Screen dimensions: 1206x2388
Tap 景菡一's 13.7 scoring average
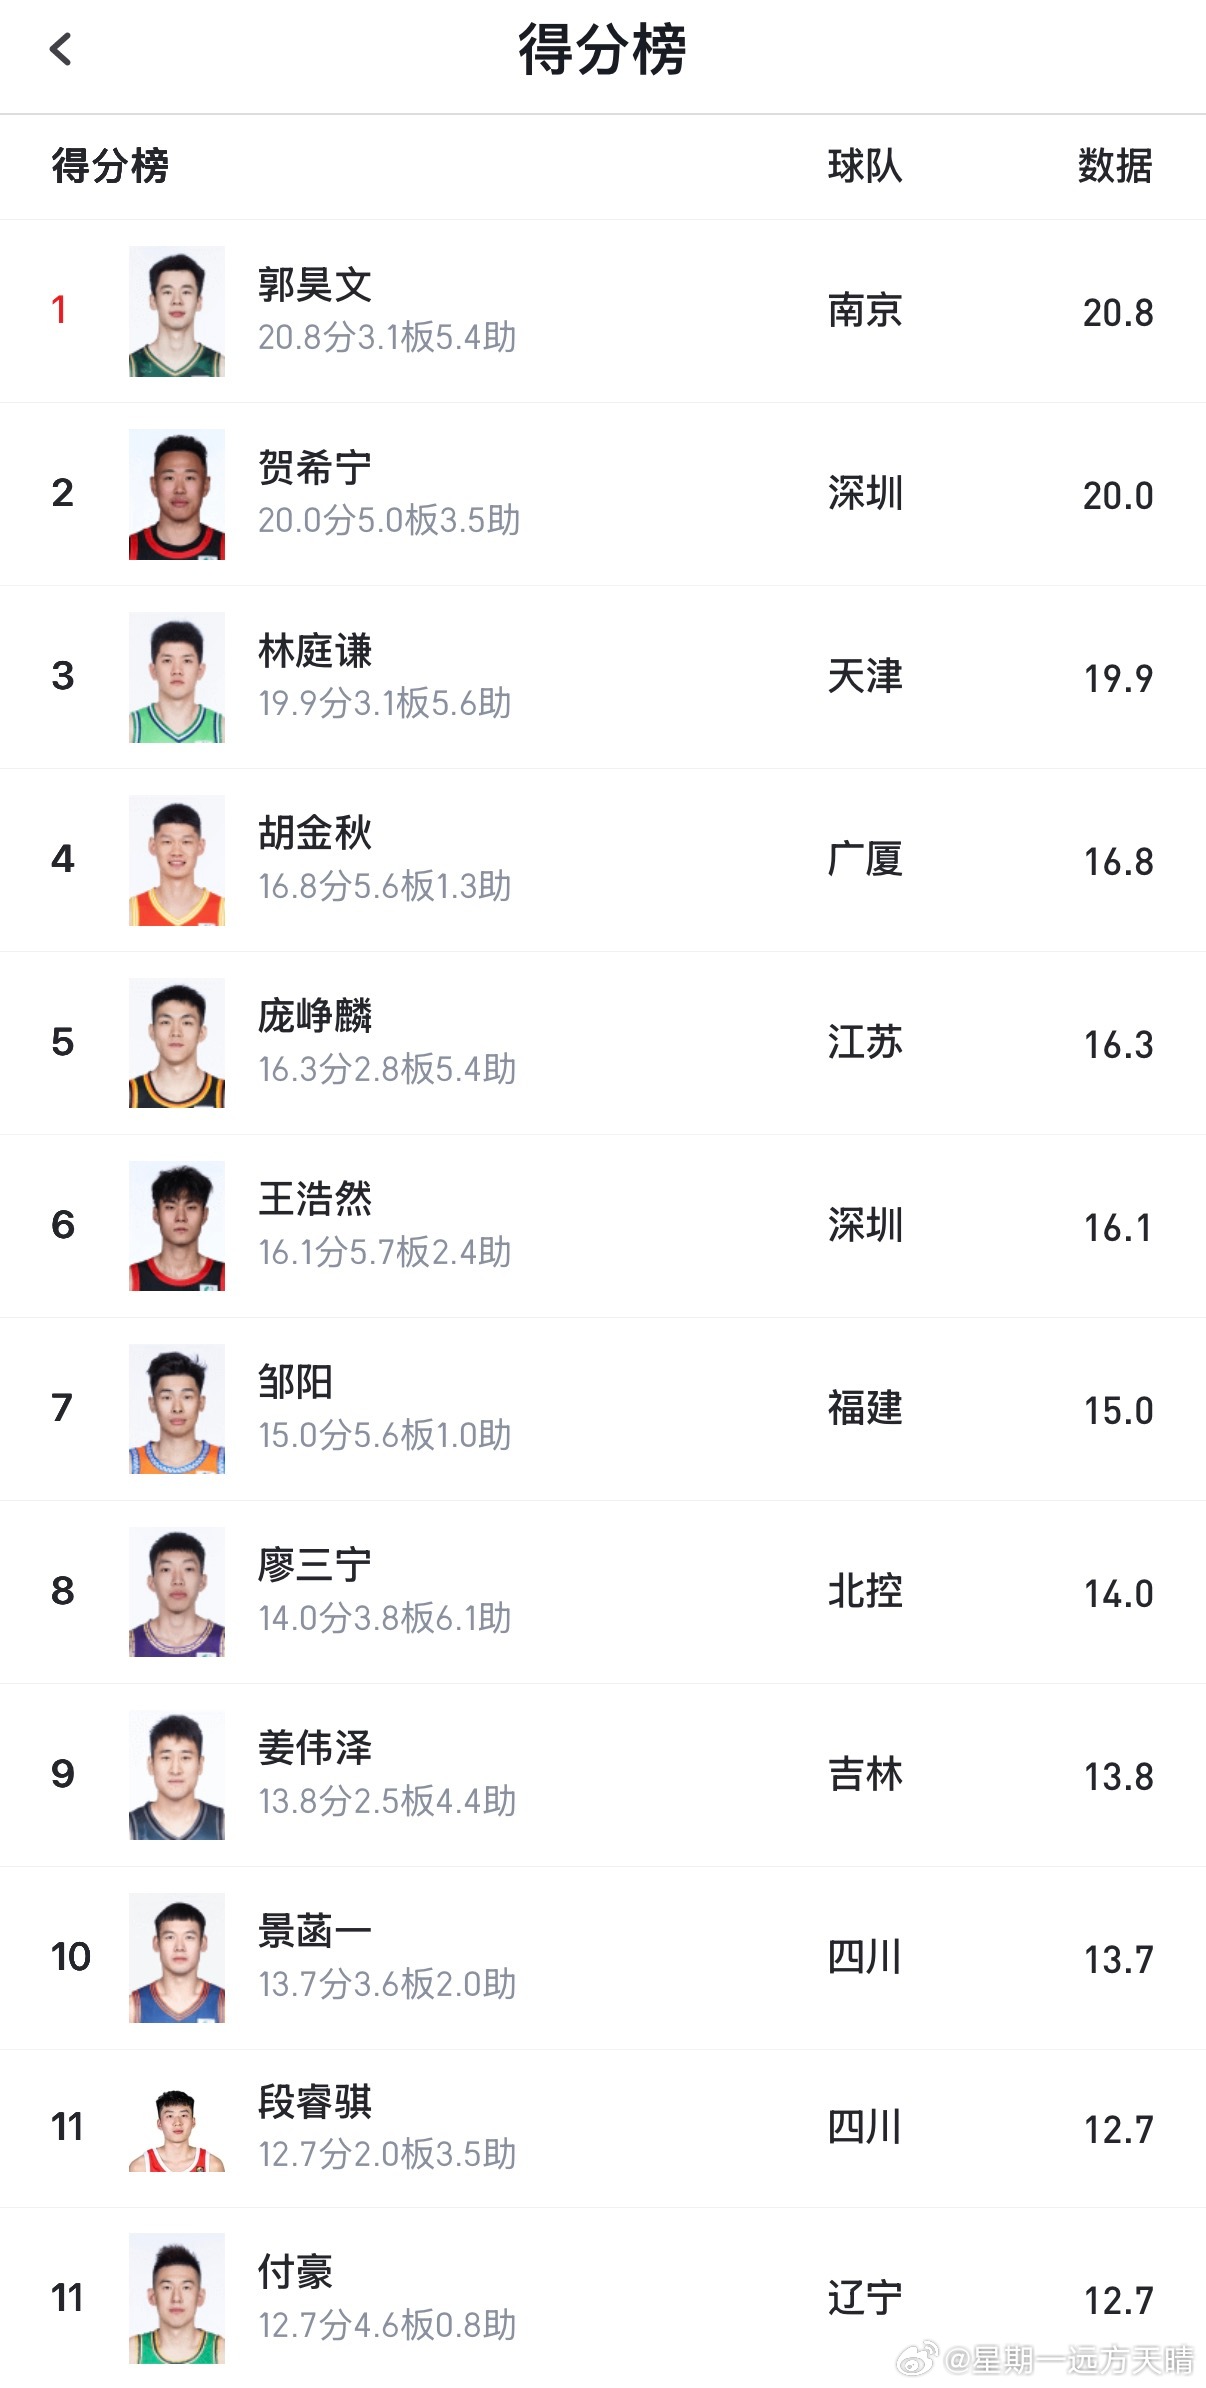click(x=1119, y=1959)
